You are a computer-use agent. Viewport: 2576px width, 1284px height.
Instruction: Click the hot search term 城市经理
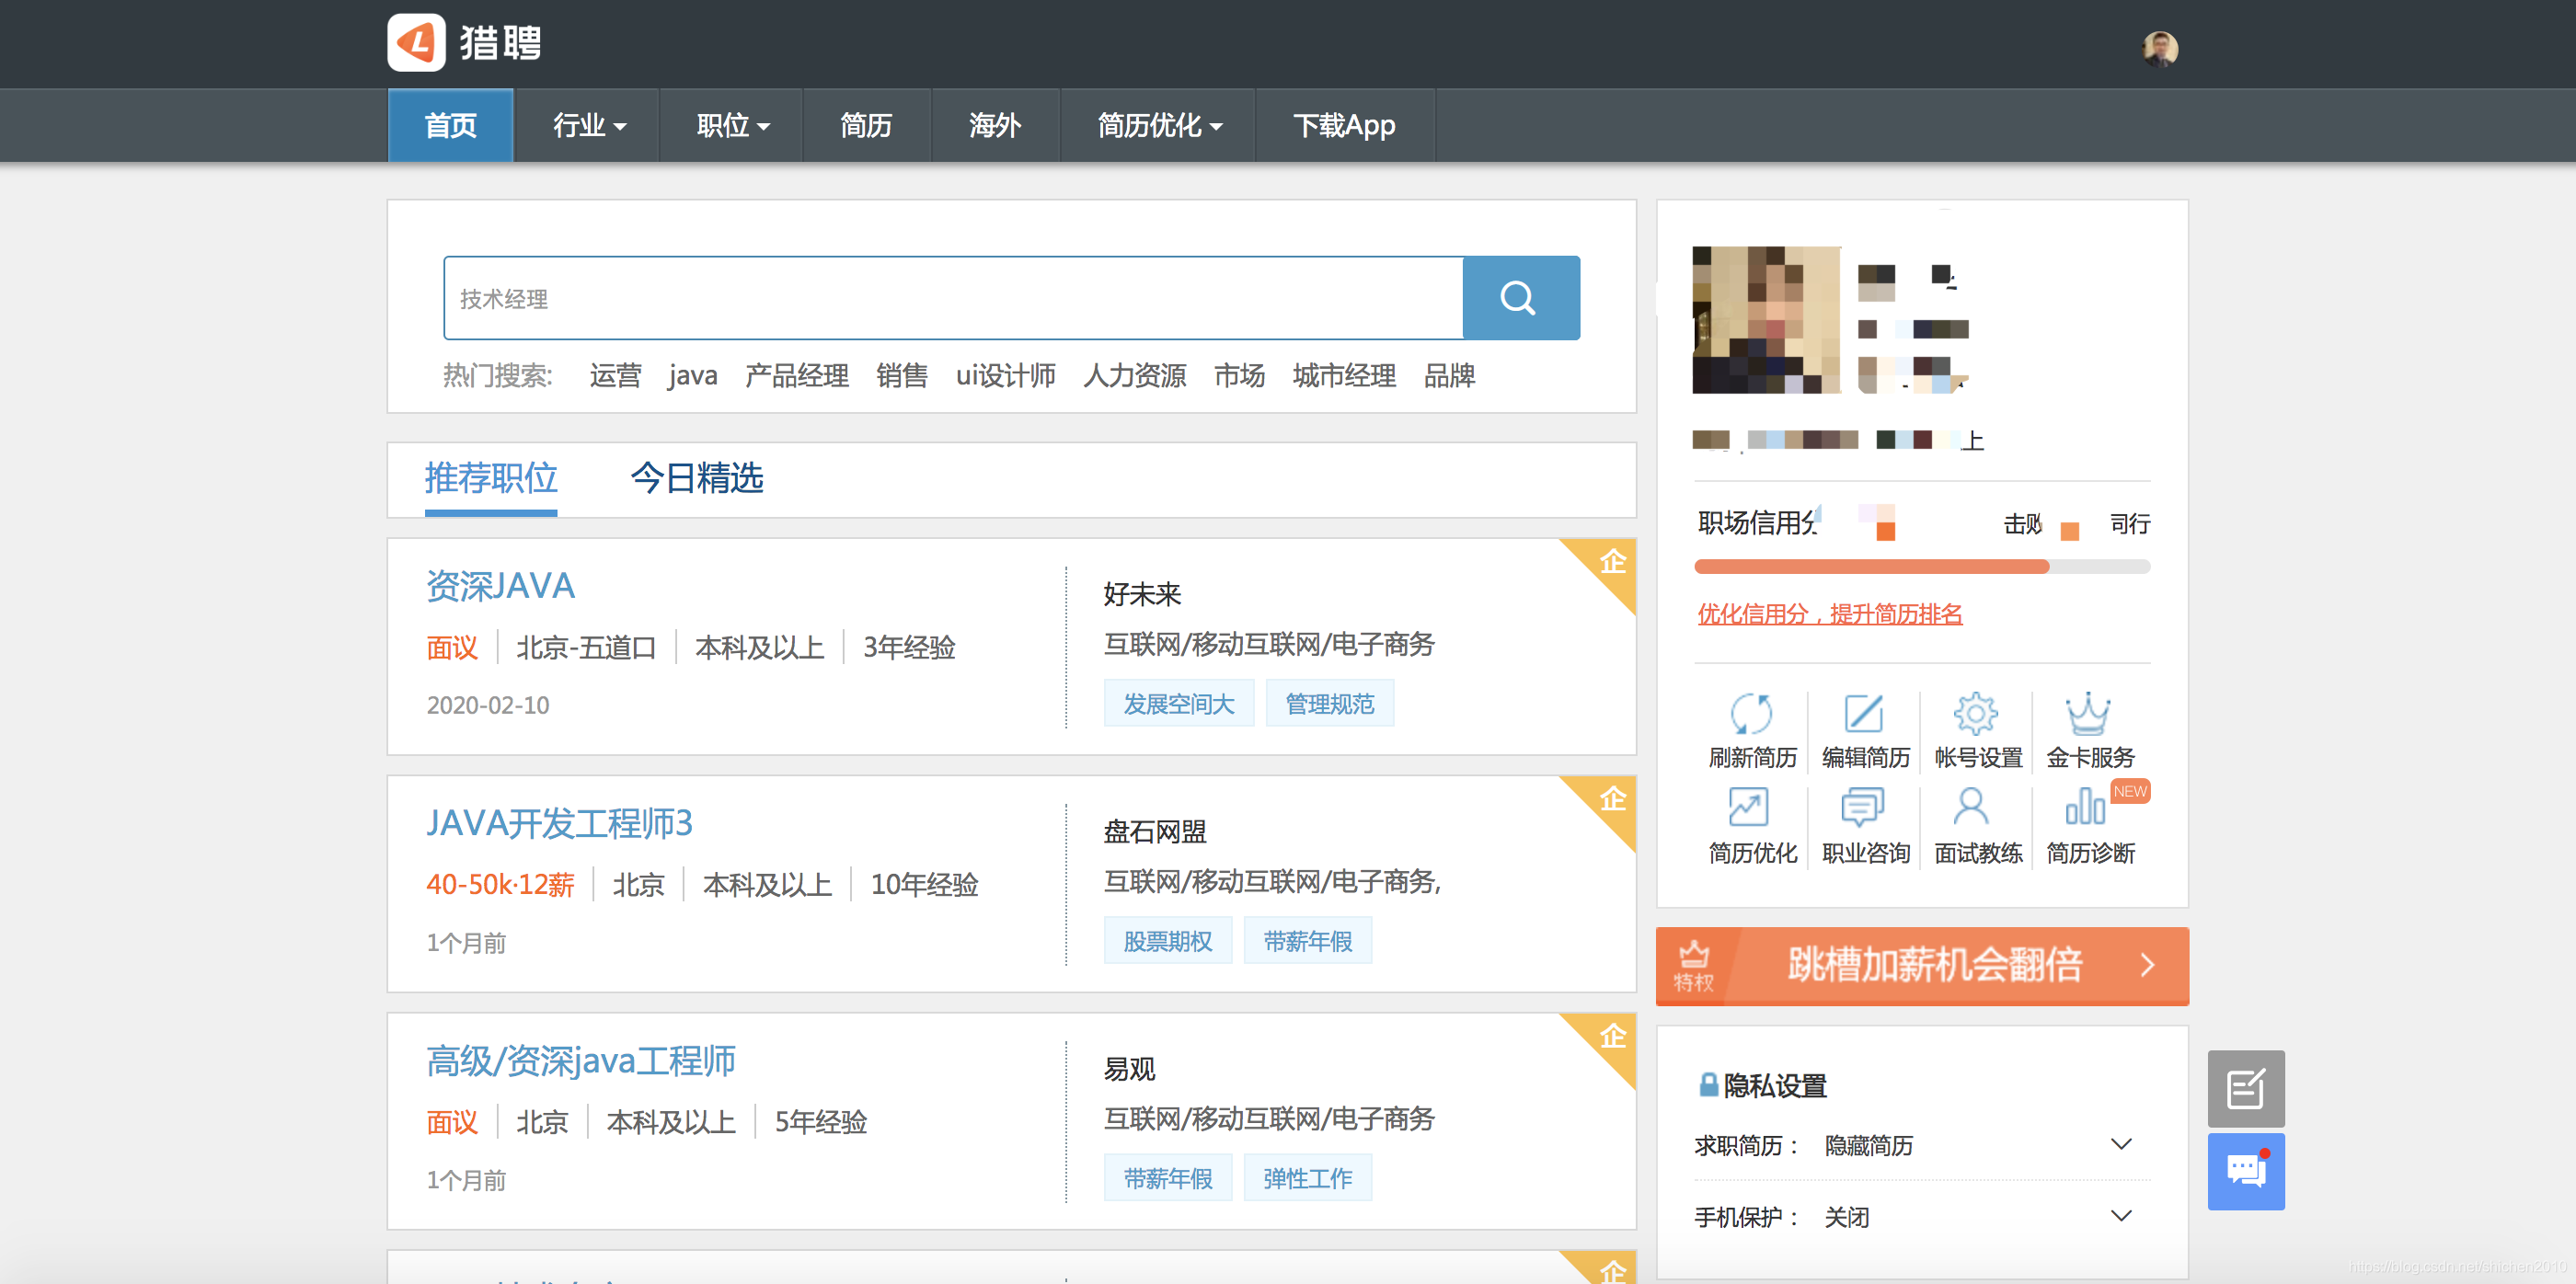[x=1344, y=376]
